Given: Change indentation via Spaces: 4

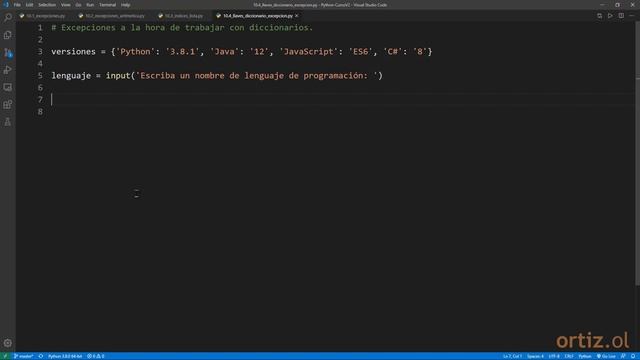Looking at the screenshot, I should (535, 356).
